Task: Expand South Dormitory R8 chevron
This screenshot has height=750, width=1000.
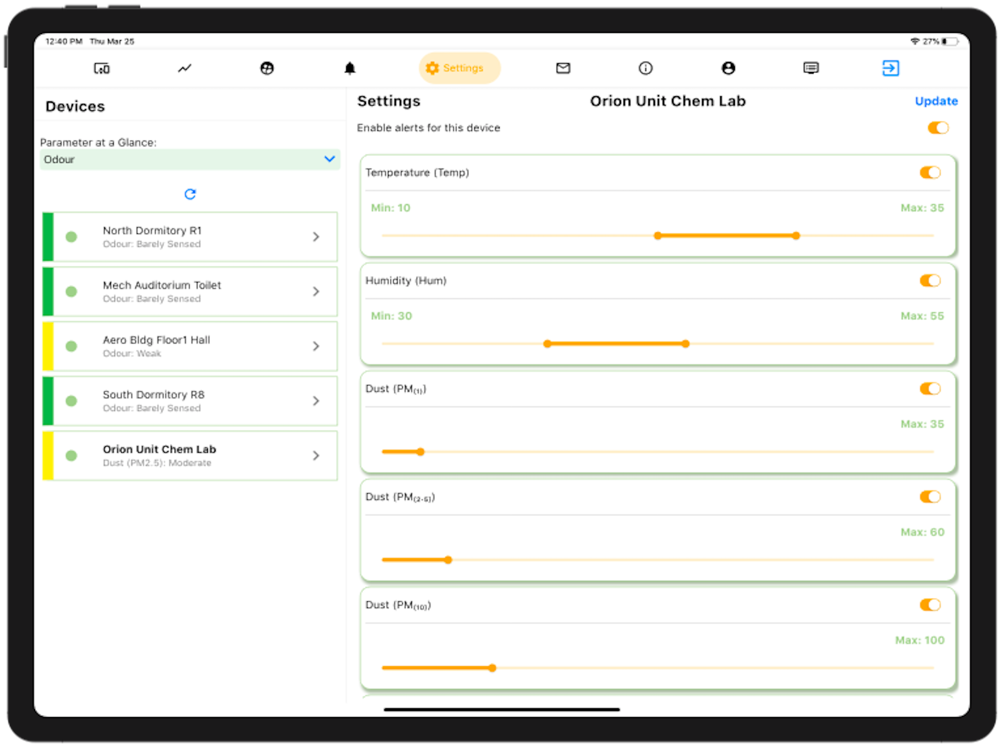Action: [x=316, y=401]
